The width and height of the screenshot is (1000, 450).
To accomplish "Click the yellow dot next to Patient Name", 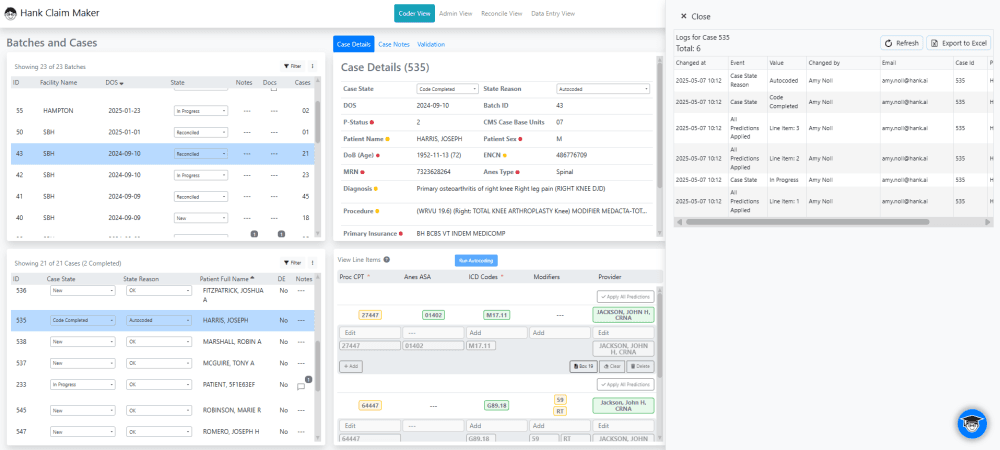I will click(387, 138).
